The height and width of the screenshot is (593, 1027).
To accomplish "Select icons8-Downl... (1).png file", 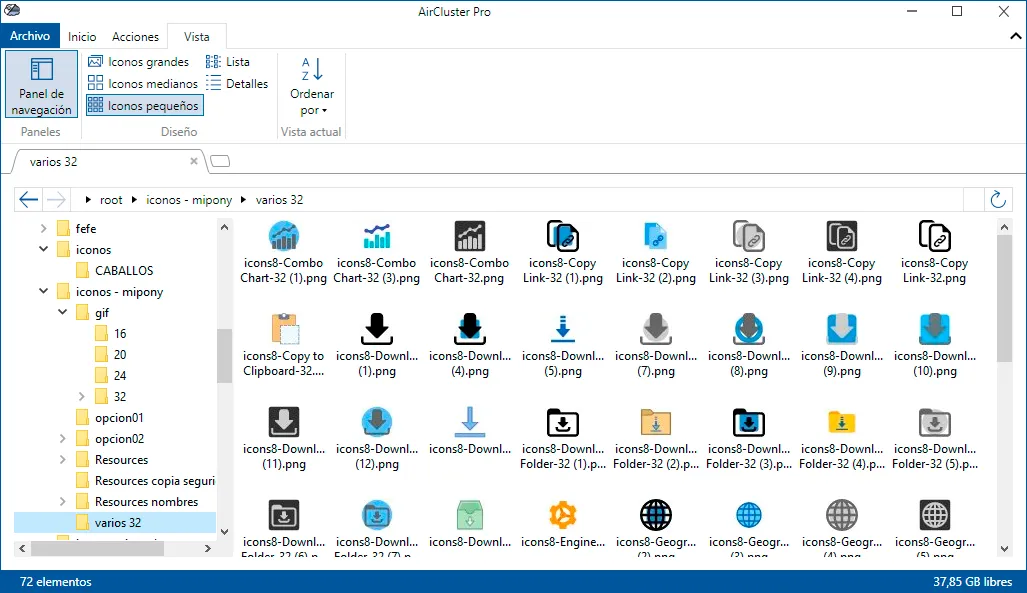I will point(377,346).
